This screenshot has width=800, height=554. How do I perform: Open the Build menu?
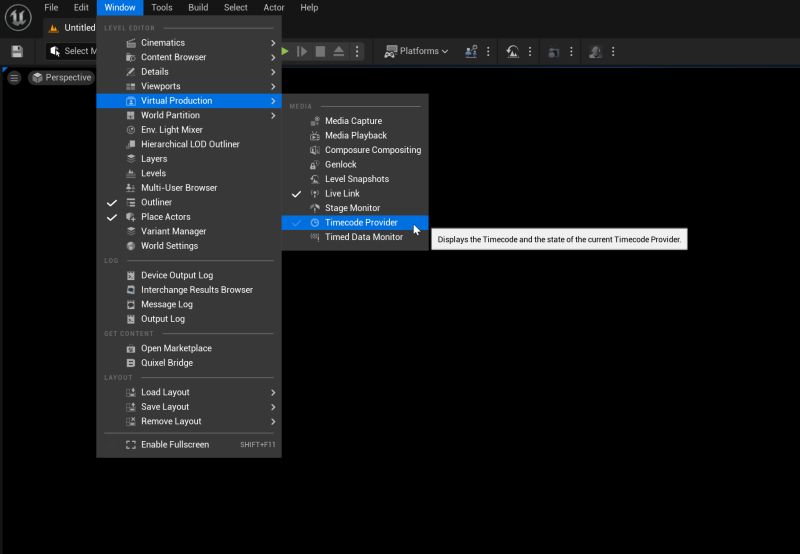tap(198, 8)
